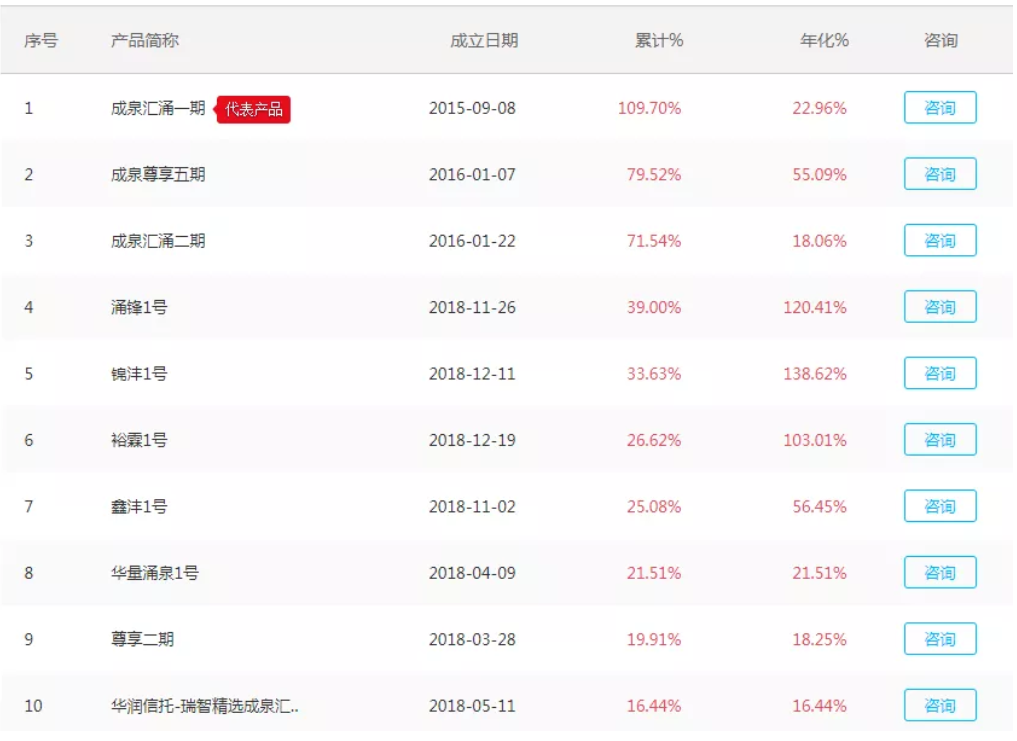Select date cell 2018-04-09
1017x741 pixels.
pos(472,573)
